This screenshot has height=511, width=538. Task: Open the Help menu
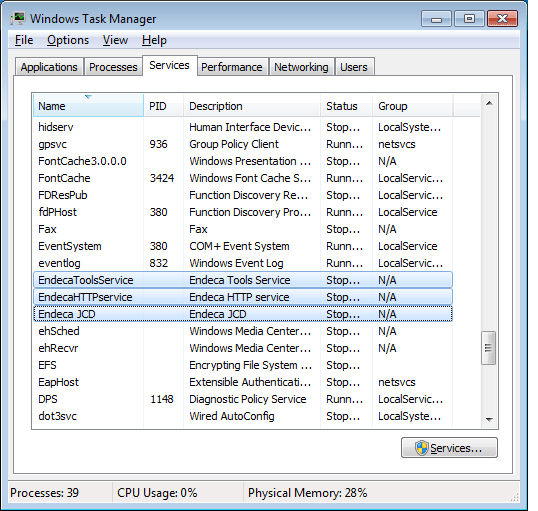(x=154, y=40)
